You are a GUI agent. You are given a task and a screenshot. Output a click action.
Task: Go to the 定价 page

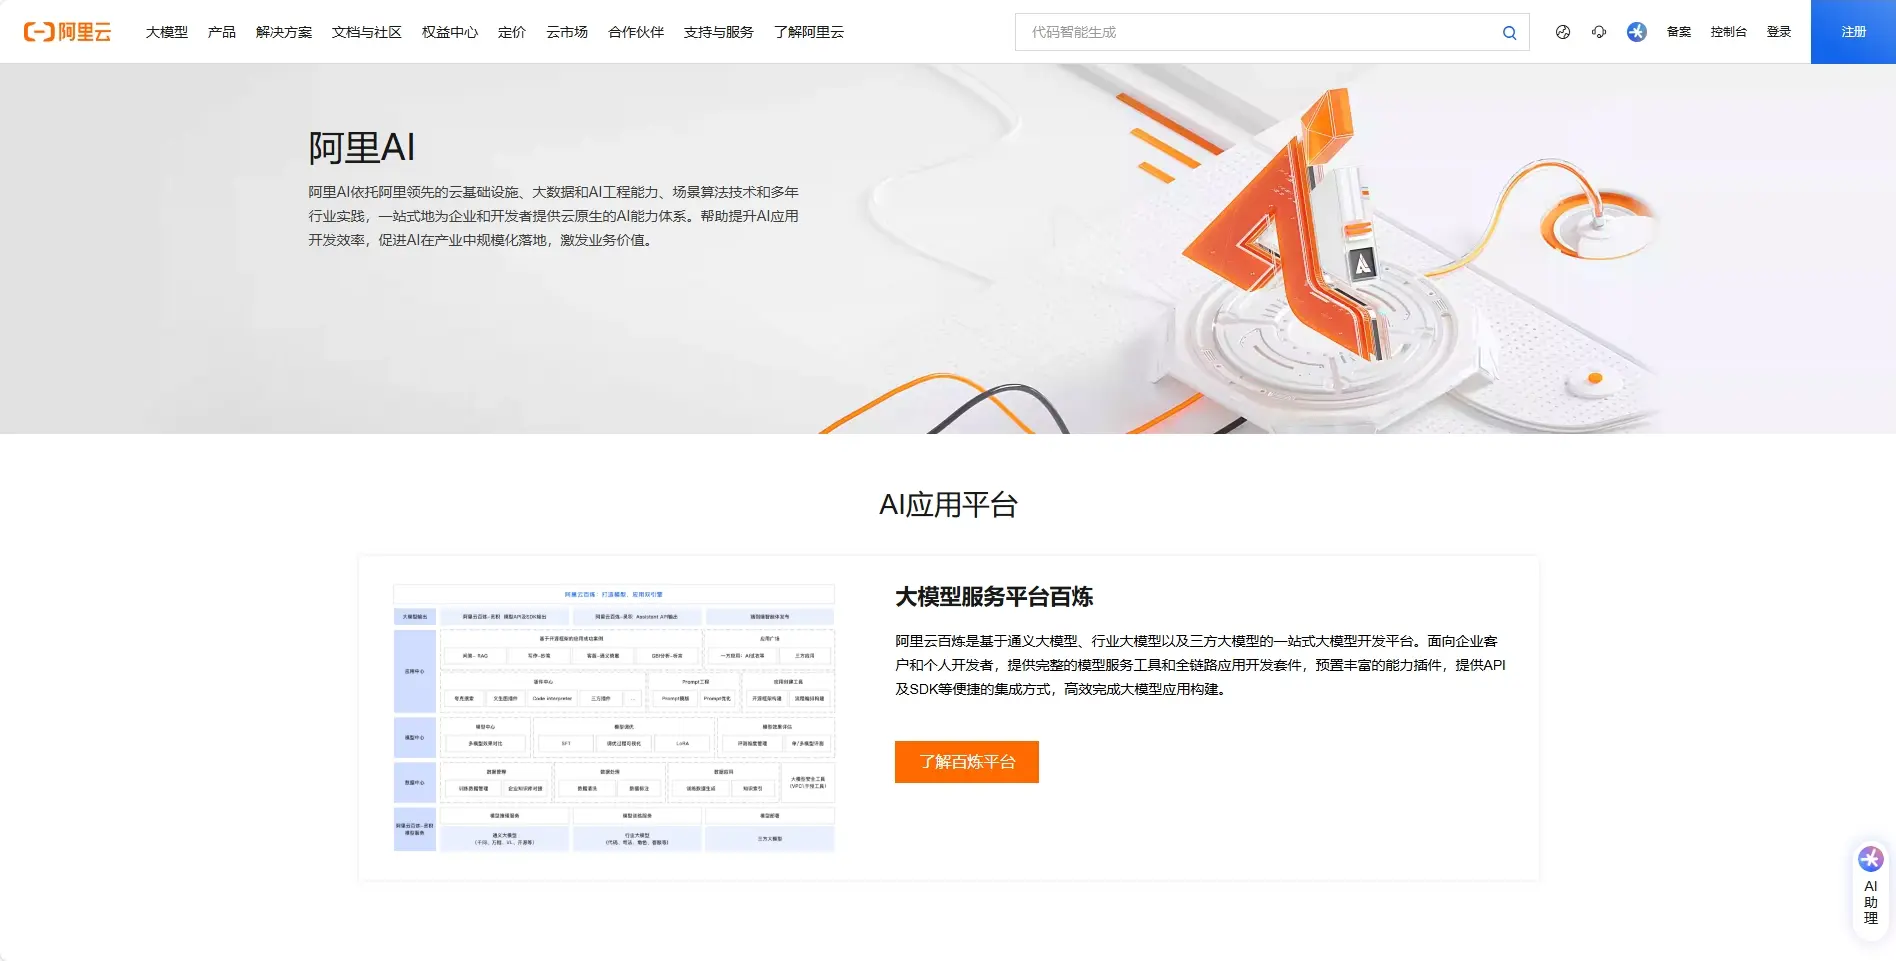click(x=512, y=32)
